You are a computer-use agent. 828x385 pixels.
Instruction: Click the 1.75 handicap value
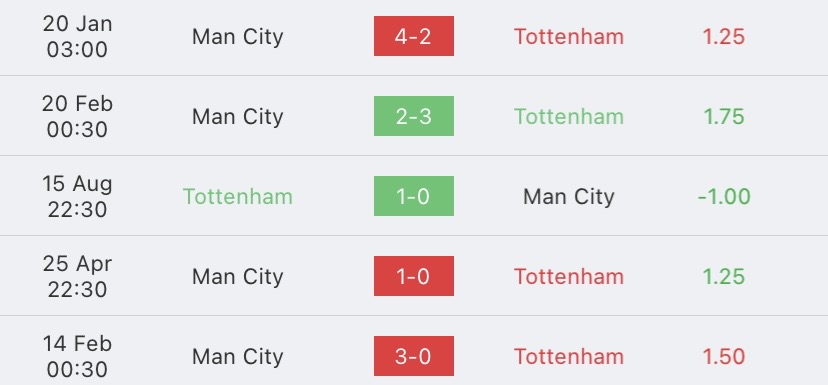[723, 116]
